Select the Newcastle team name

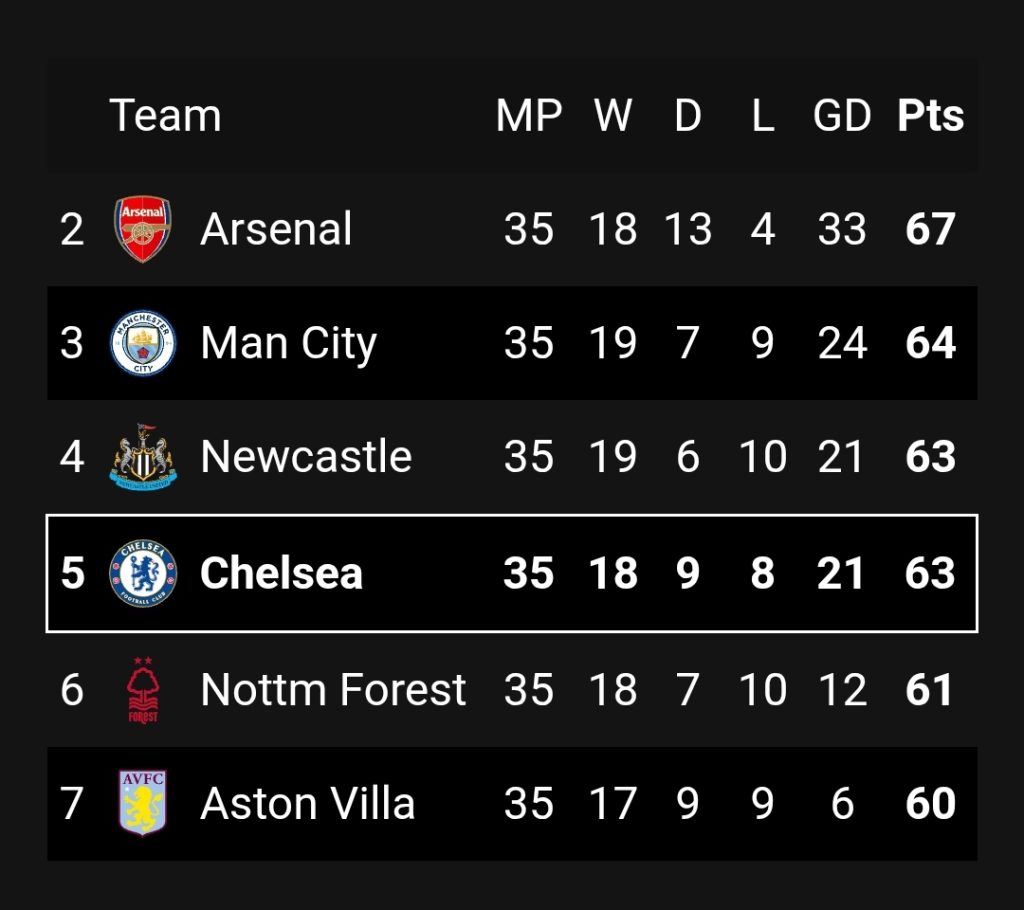306,457
